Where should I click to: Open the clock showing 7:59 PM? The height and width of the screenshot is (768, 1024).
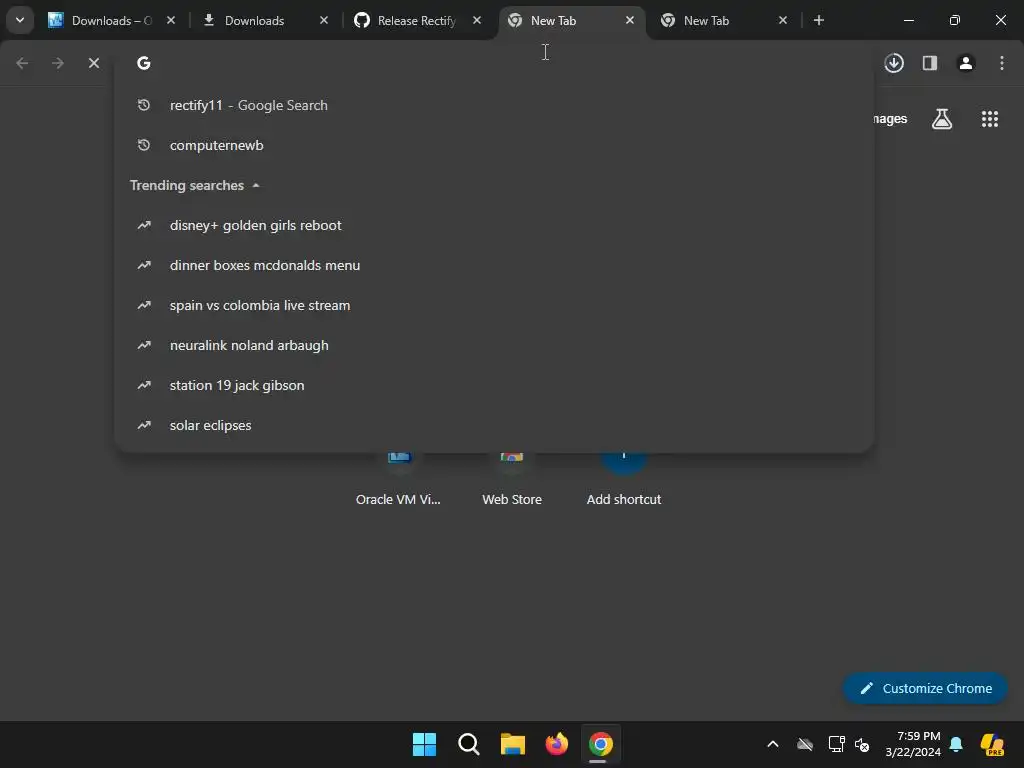coord(913,744)
